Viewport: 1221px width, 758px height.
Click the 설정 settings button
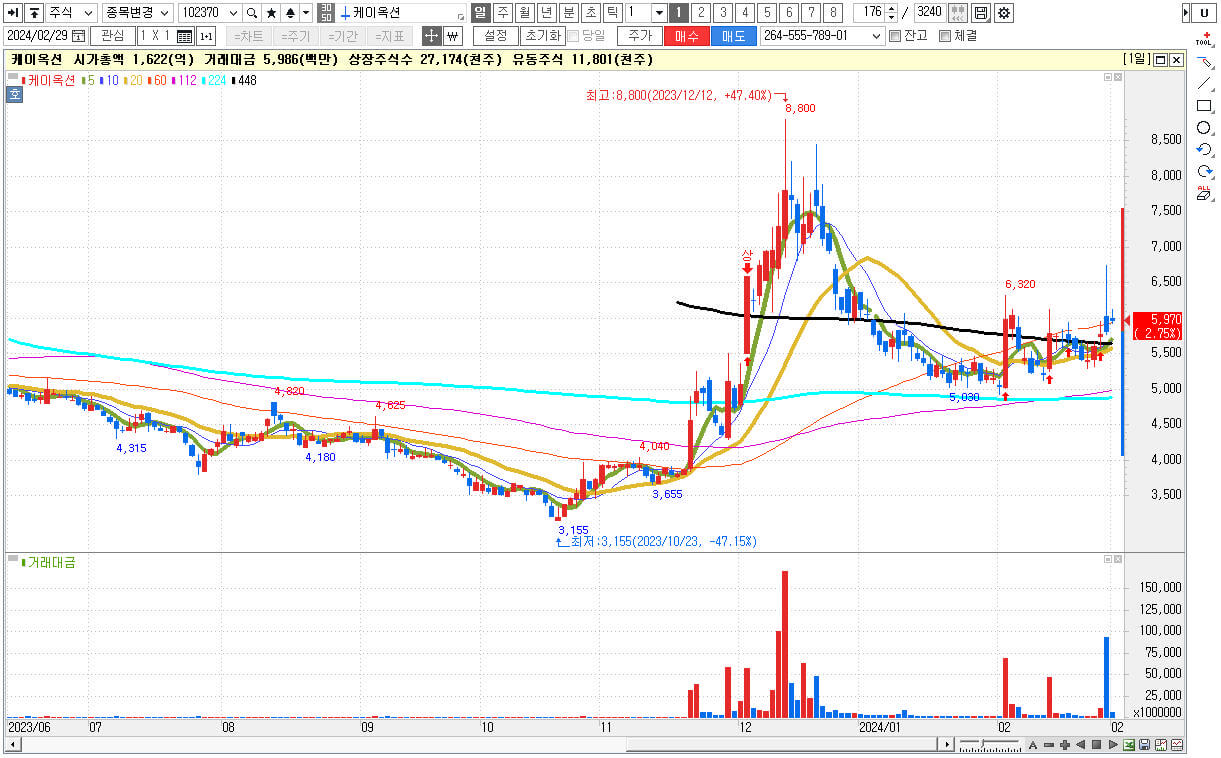tap(495, 36)
